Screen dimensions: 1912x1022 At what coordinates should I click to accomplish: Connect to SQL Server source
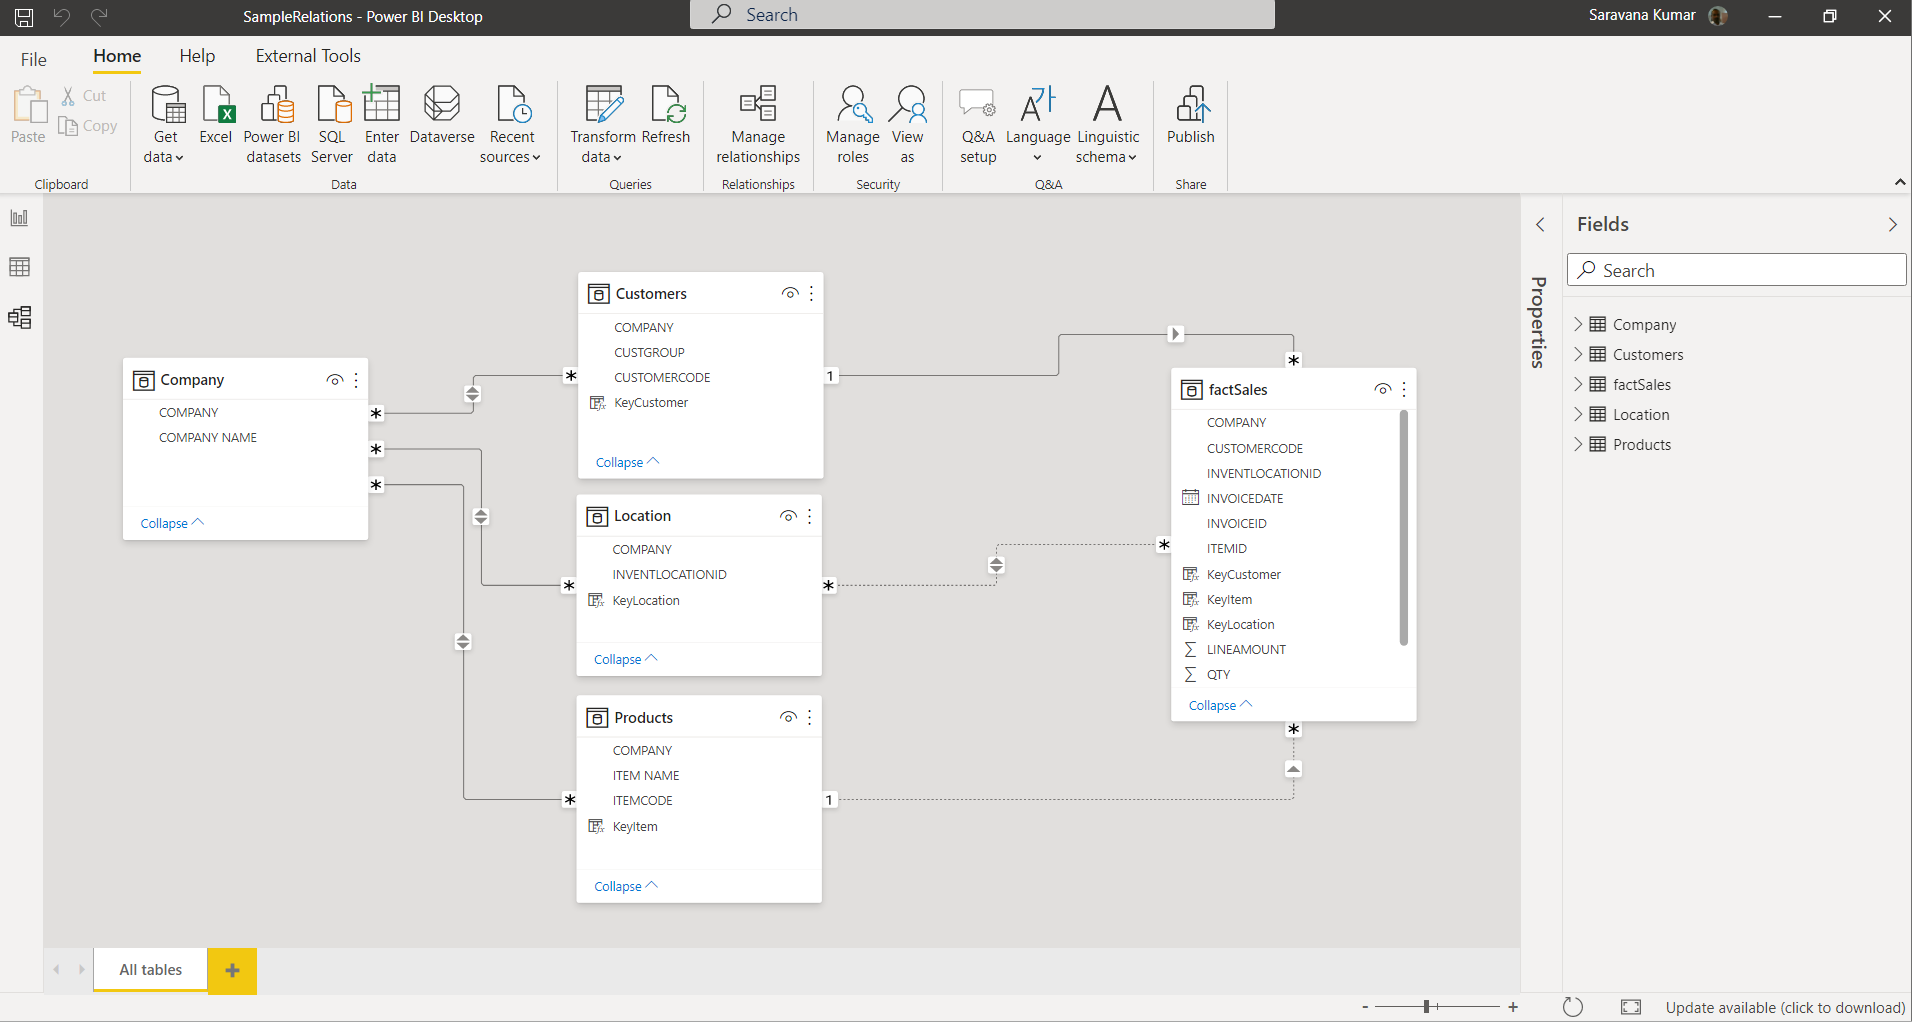pos(332,125)
